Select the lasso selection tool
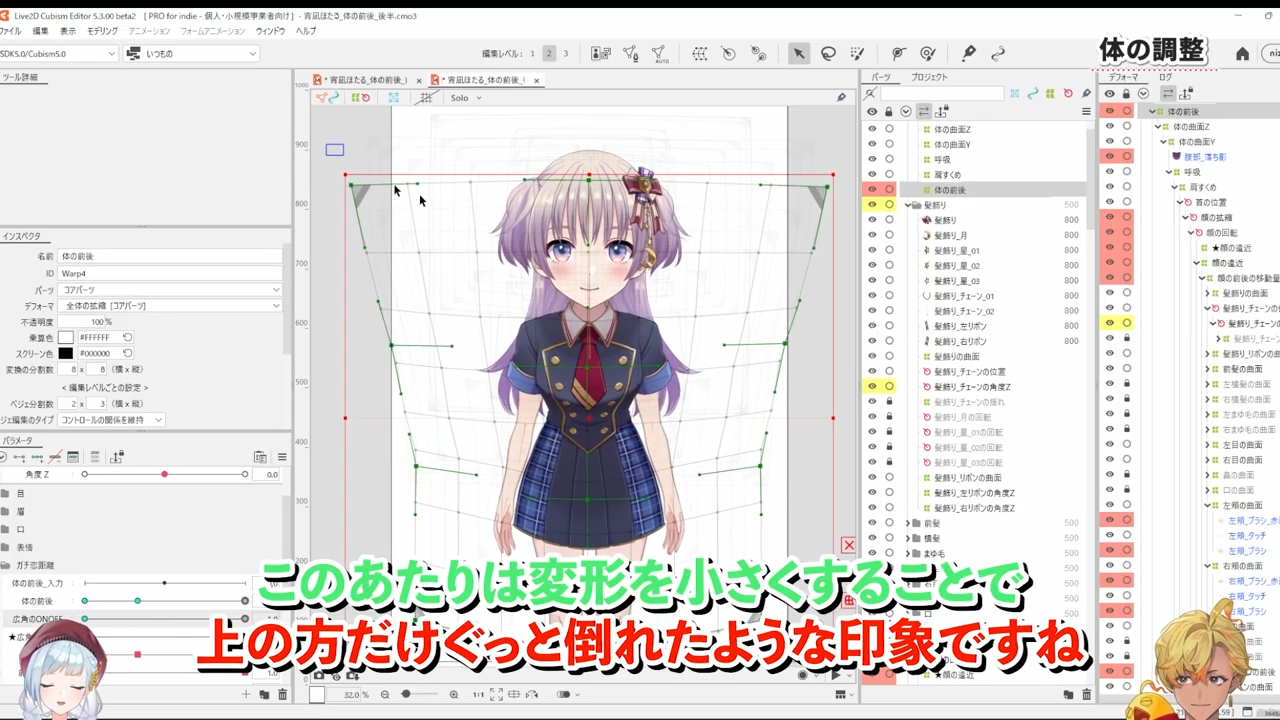This screenshot has height=720, width=1280. tap(828, 53)
